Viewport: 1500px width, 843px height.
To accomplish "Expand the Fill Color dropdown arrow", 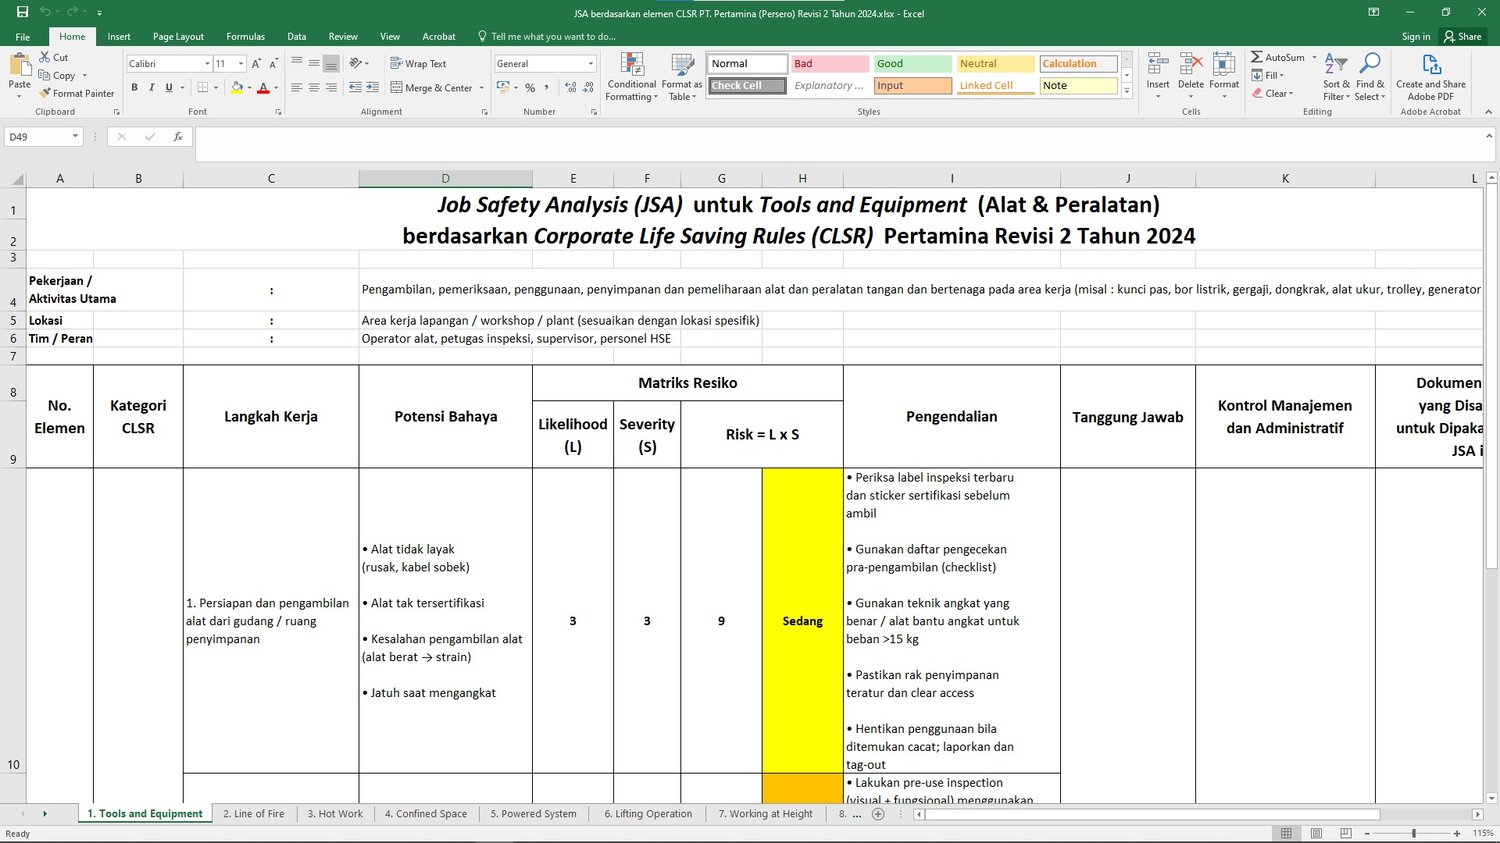I will (x=249, y=88).
